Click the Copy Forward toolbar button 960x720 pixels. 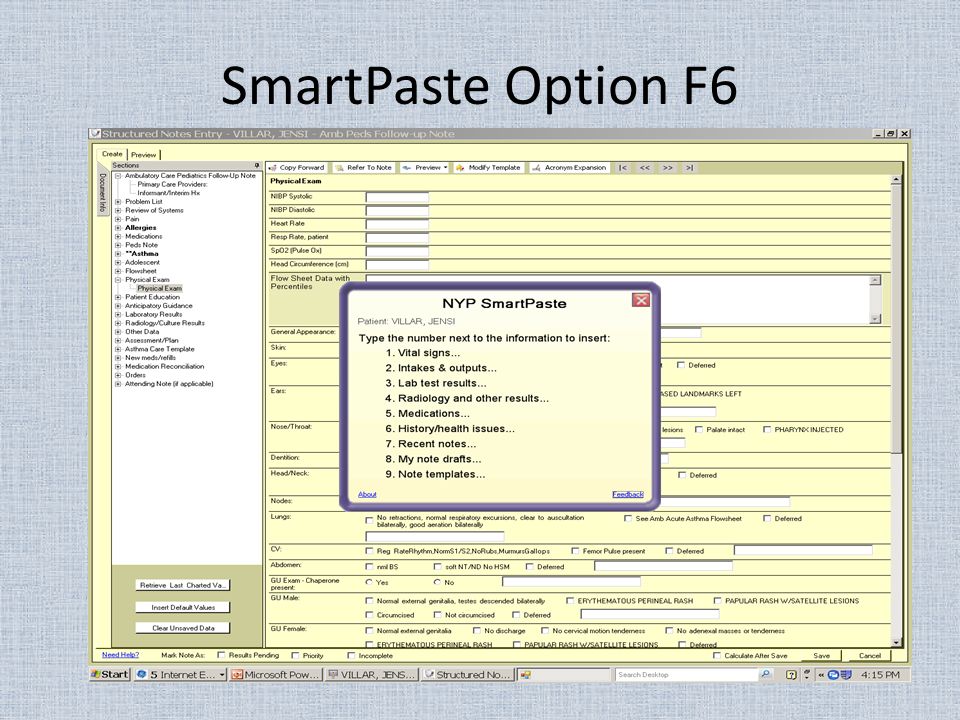(x=297, y=168)
